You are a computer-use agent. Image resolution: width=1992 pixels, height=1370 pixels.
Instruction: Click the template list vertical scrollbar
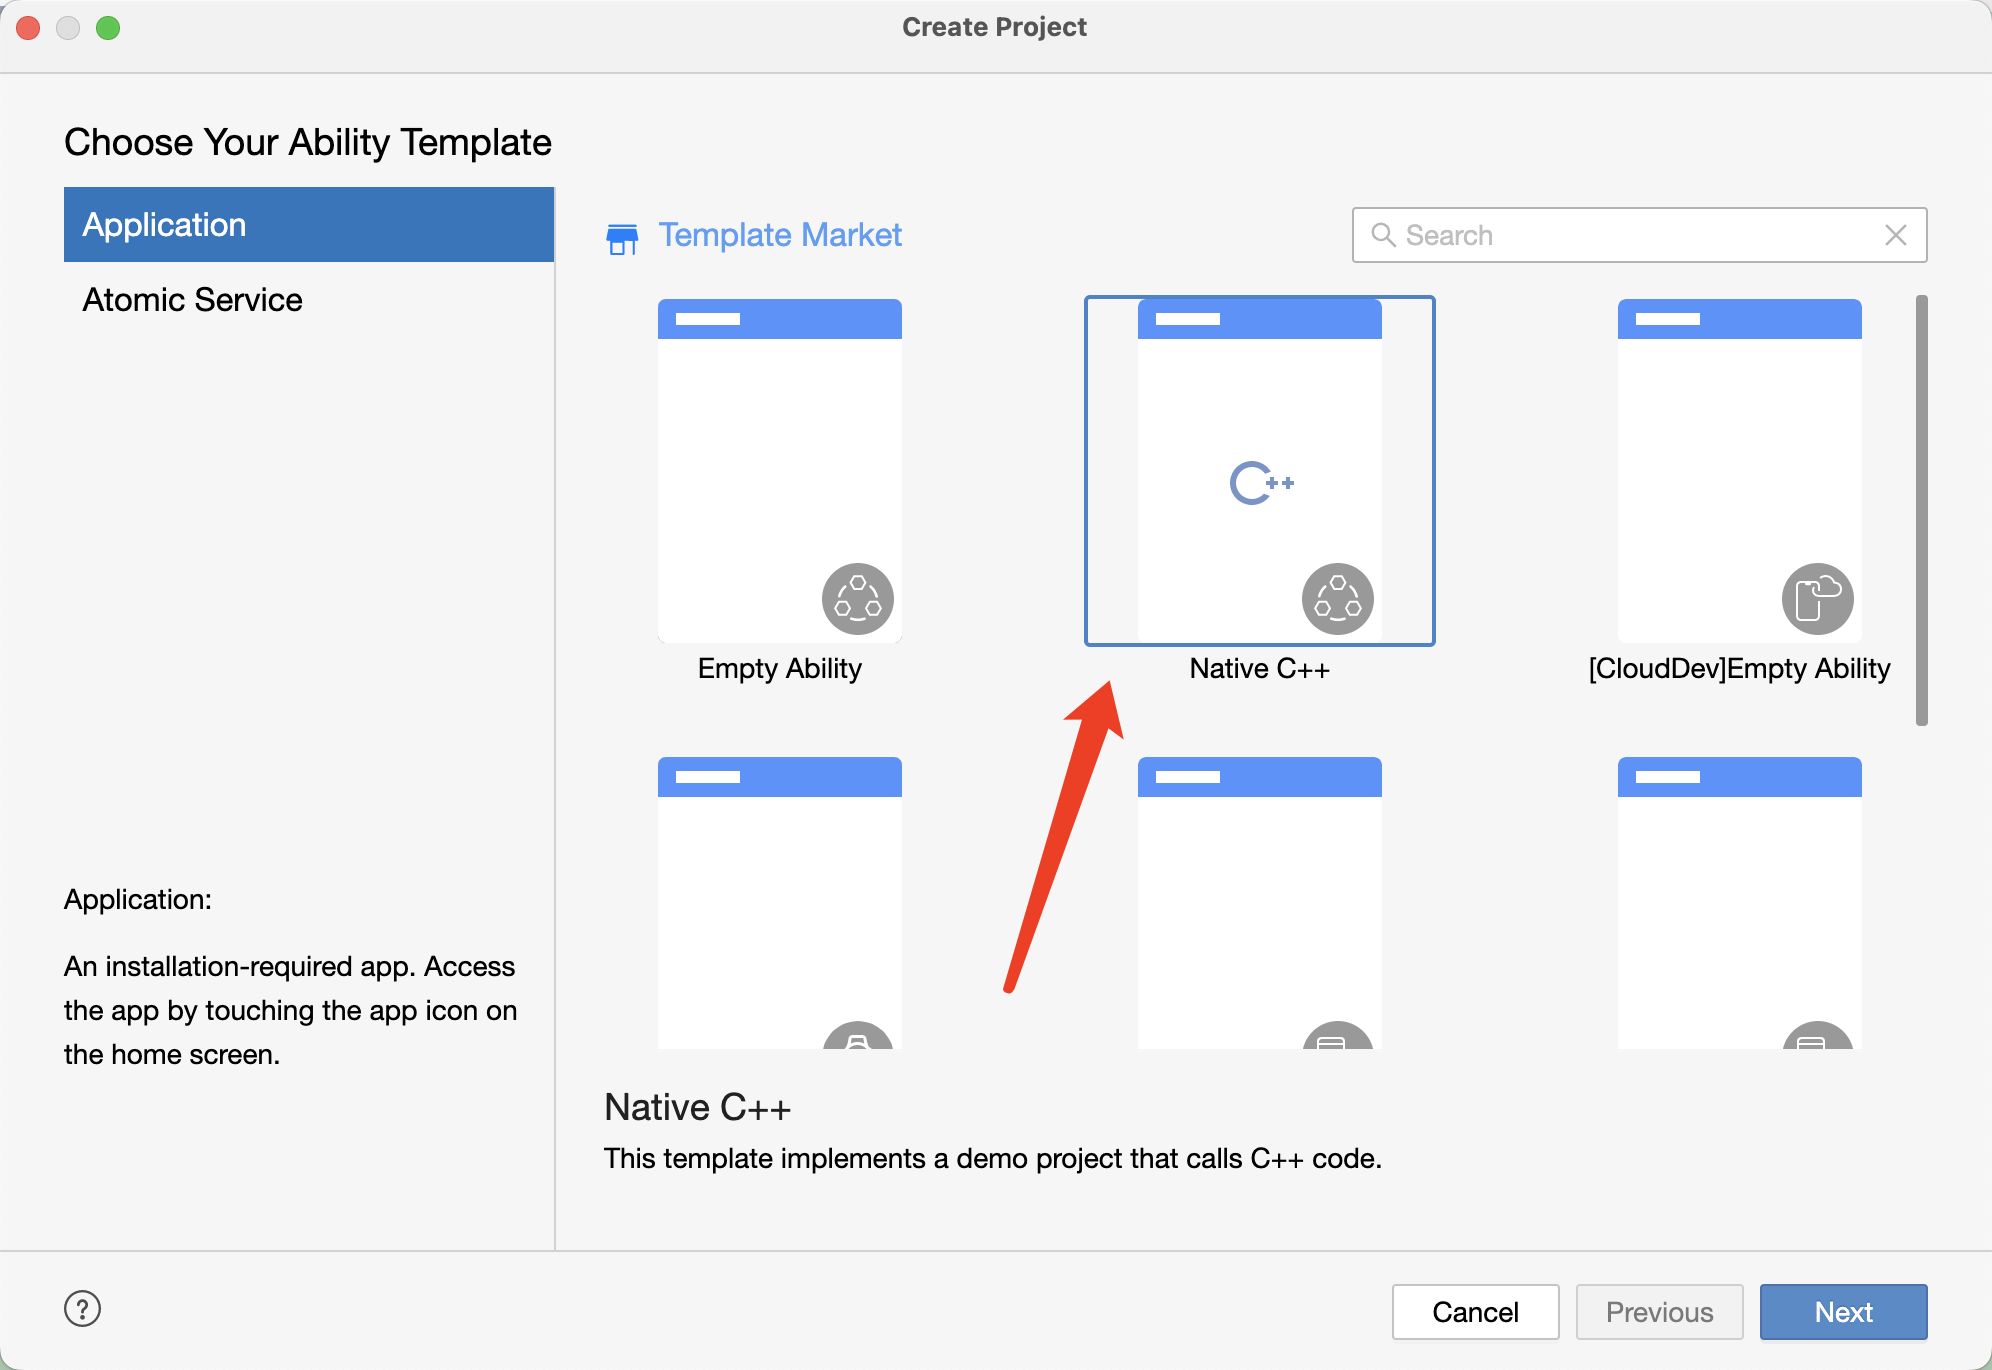[x=1920, y=510]
